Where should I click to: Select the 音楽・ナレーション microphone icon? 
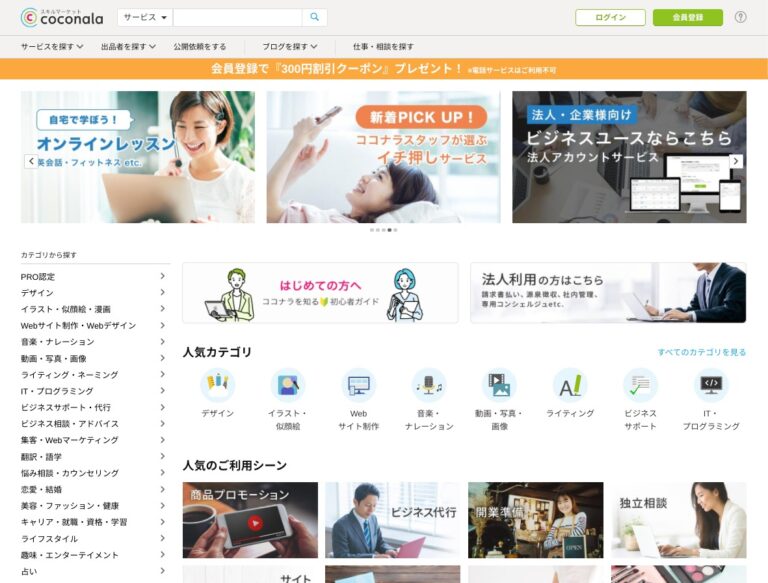coord(429,385)
